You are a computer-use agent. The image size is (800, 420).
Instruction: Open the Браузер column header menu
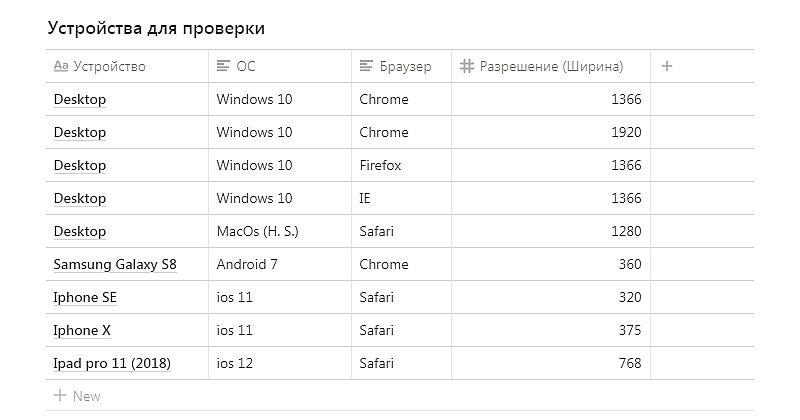402,66
